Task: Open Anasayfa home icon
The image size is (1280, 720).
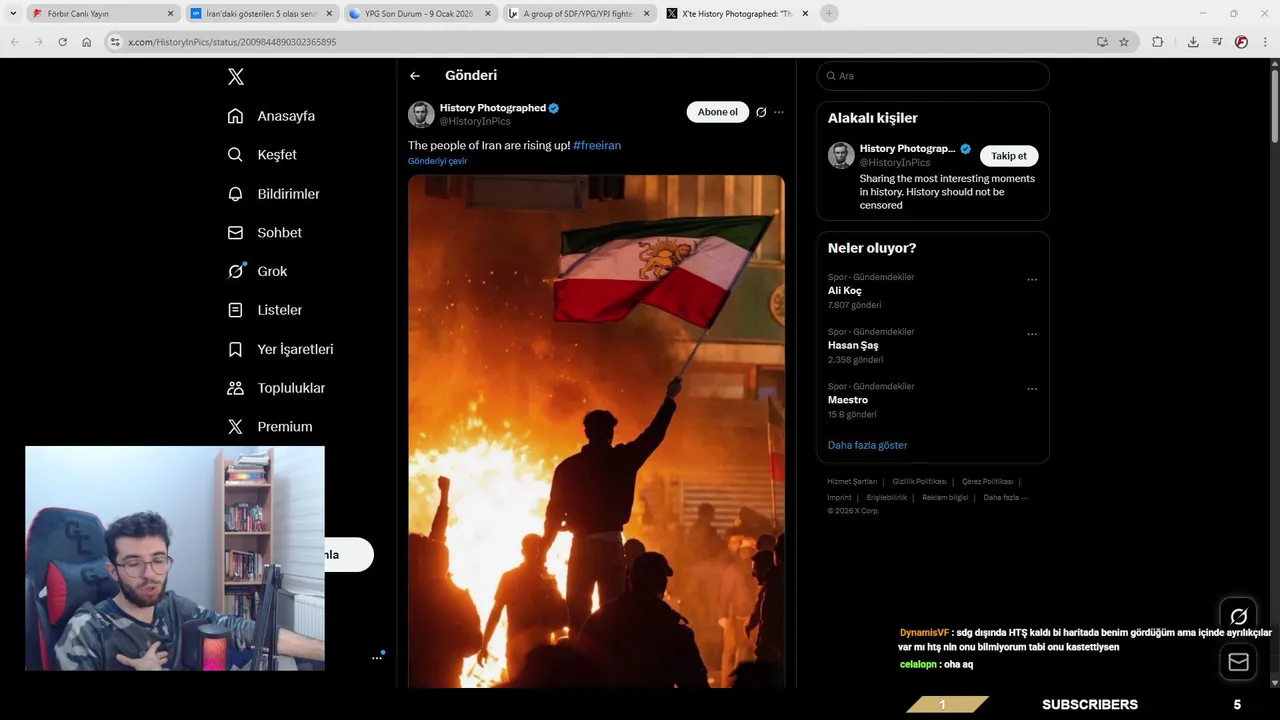Action: point(235,116)
